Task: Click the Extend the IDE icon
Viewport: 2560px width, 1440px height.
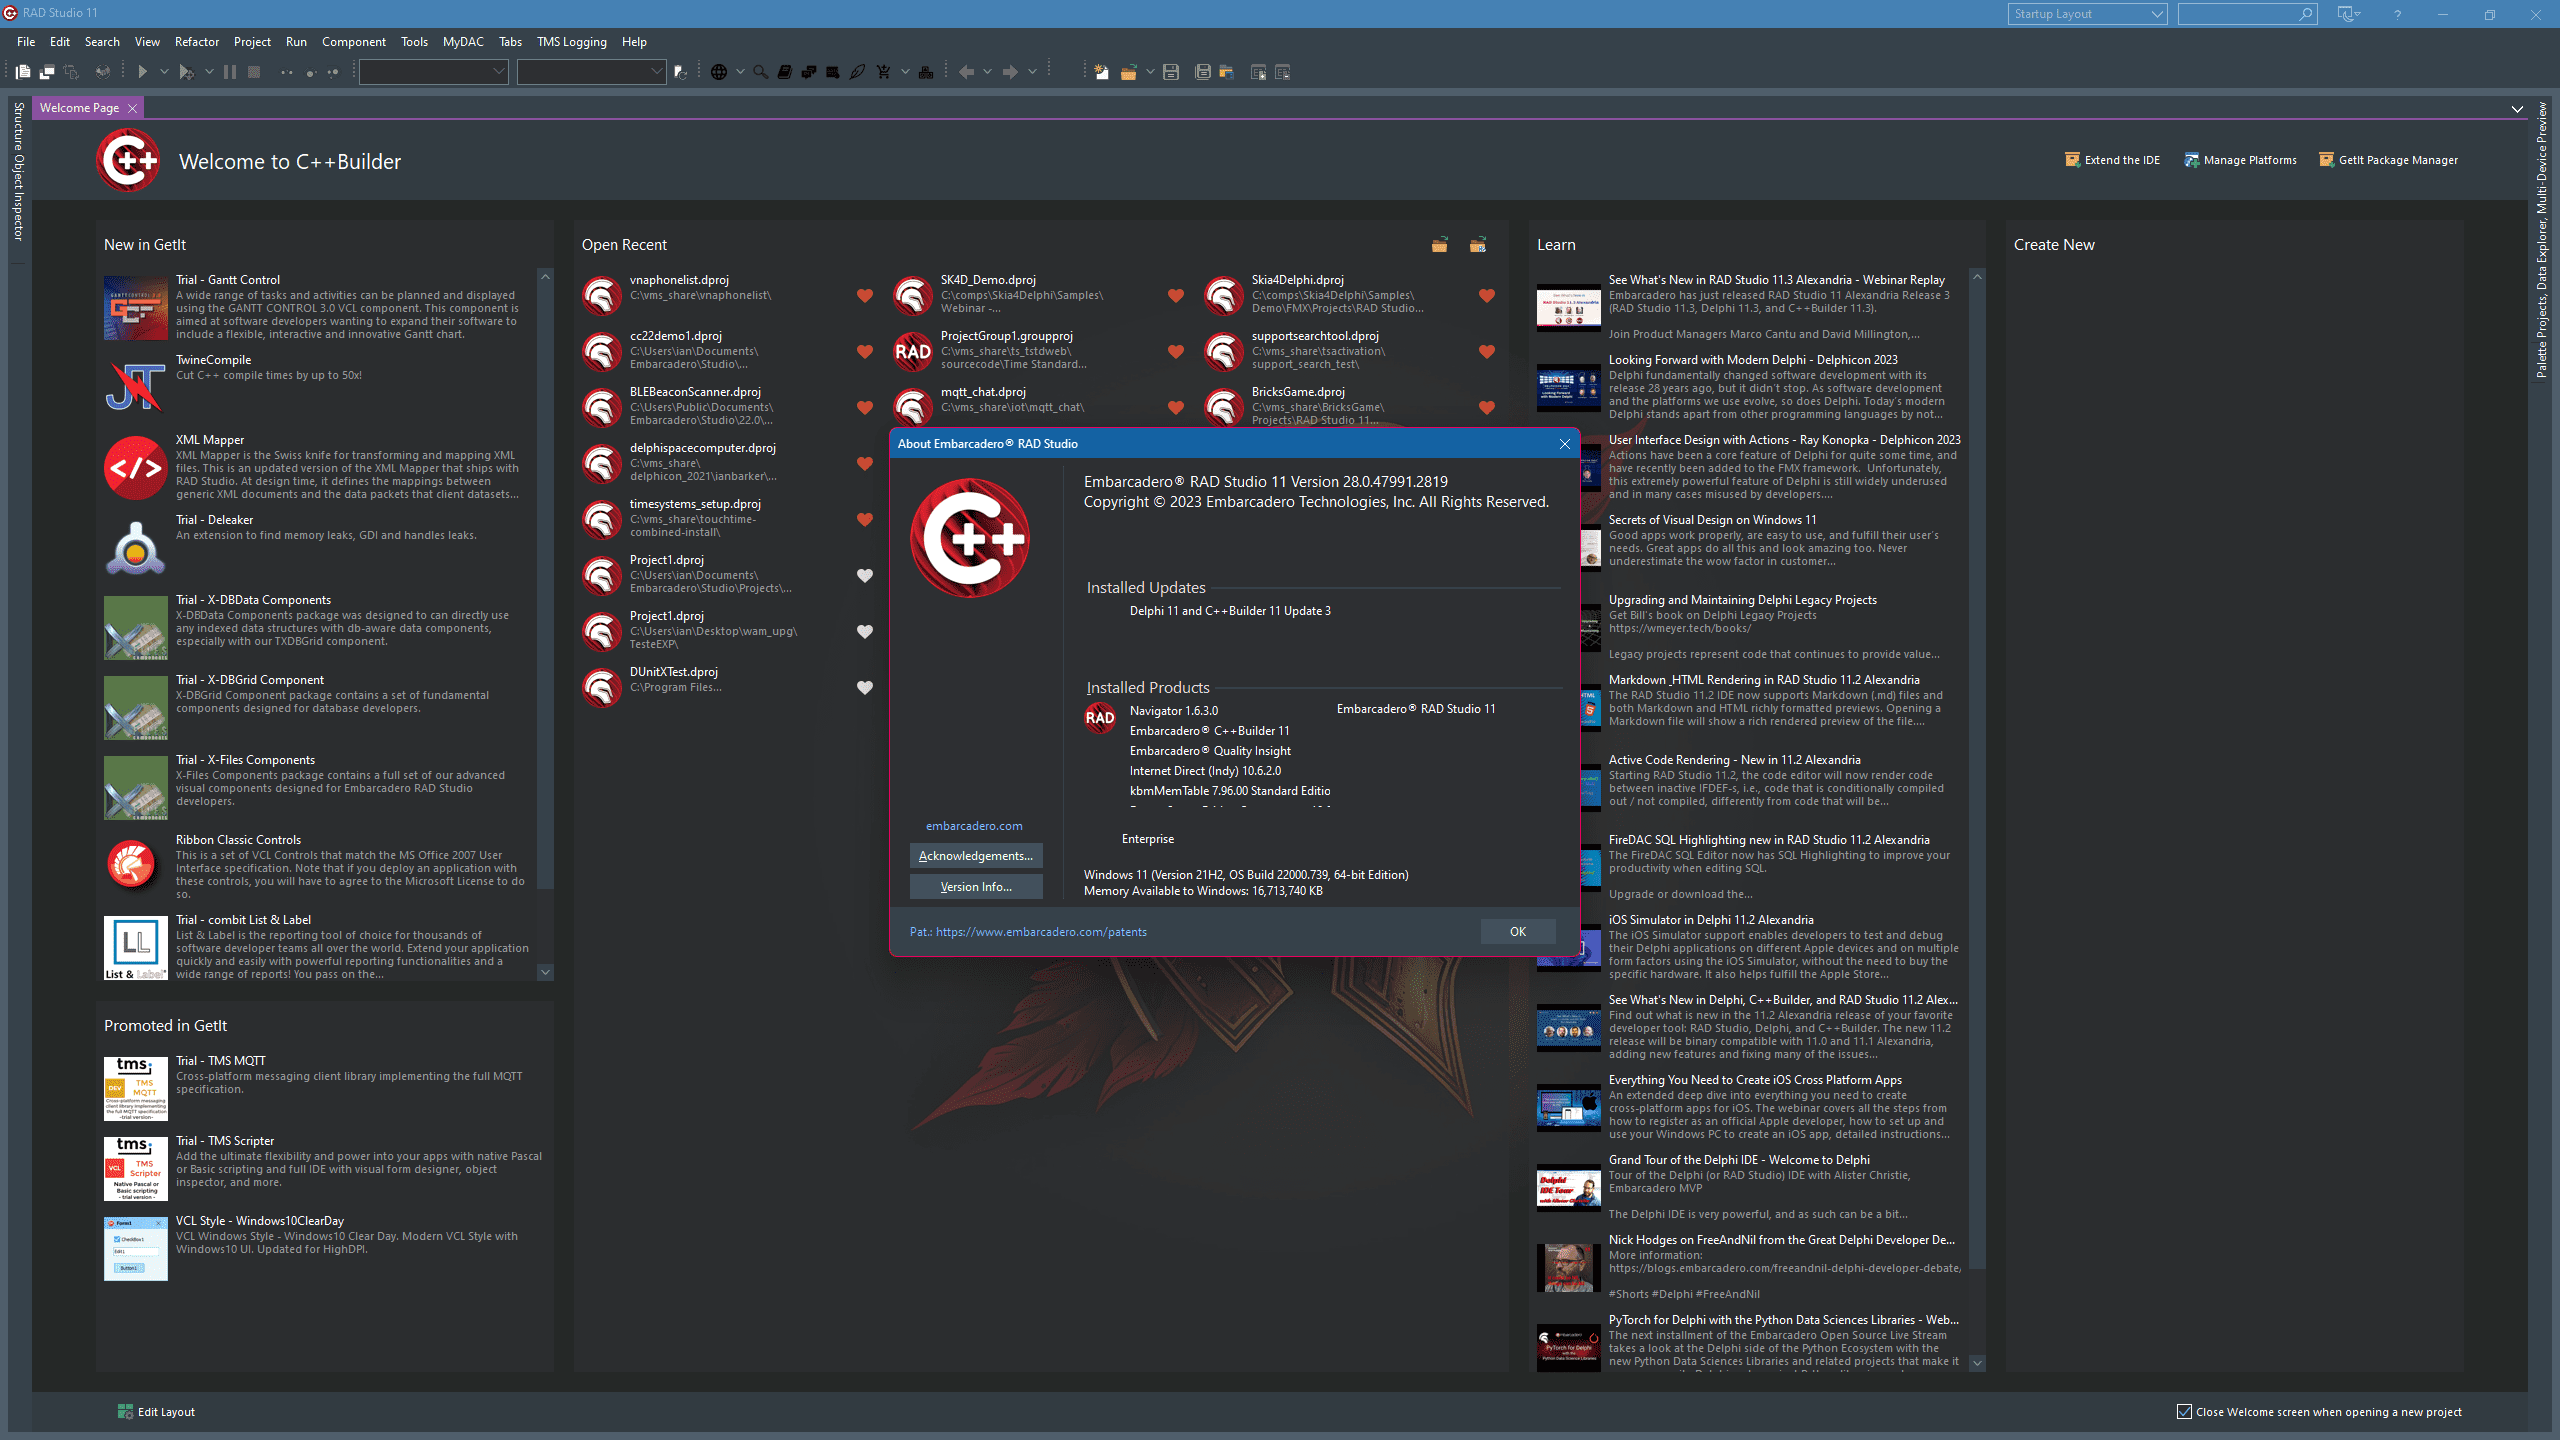Action: pos(2072,160)
